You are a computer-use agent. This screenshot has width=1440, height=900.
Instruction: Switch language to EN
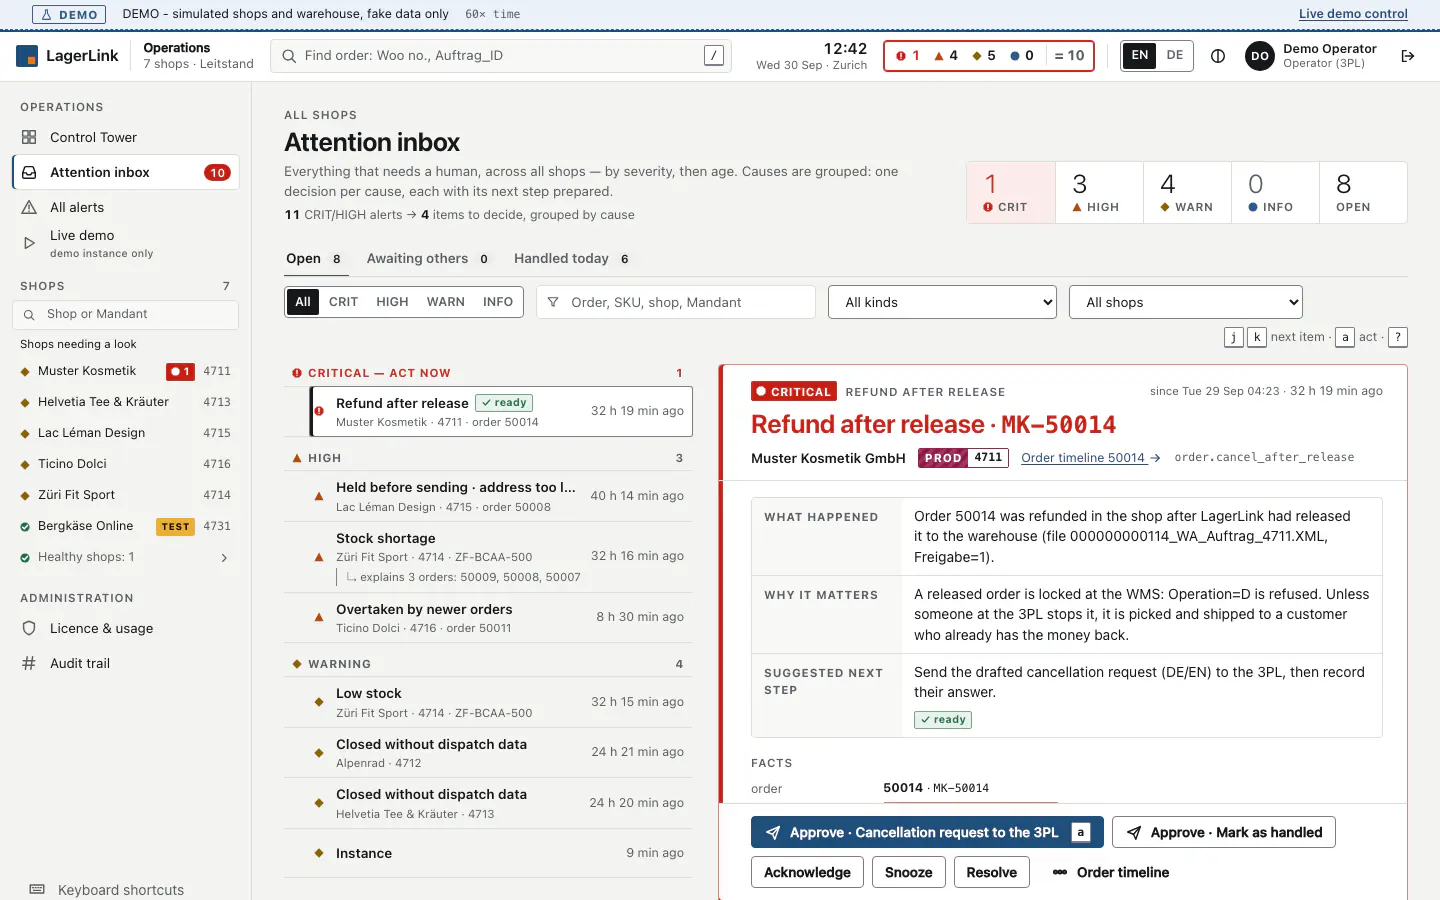point(1140,56)
